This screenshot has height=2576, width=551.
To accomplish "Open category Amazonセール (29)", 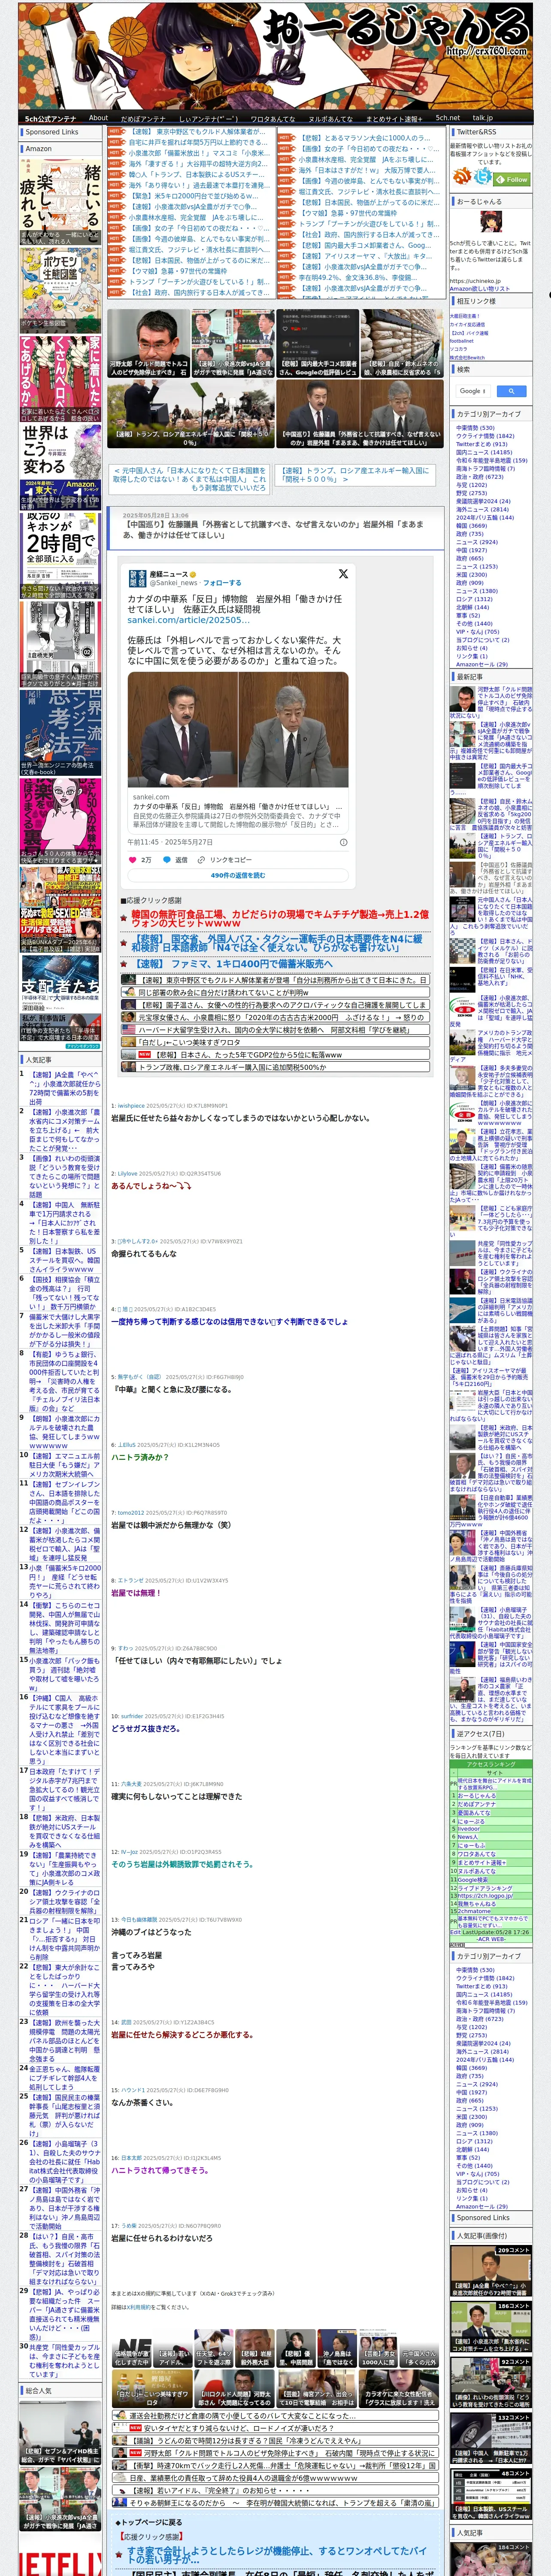I will 481,664.
